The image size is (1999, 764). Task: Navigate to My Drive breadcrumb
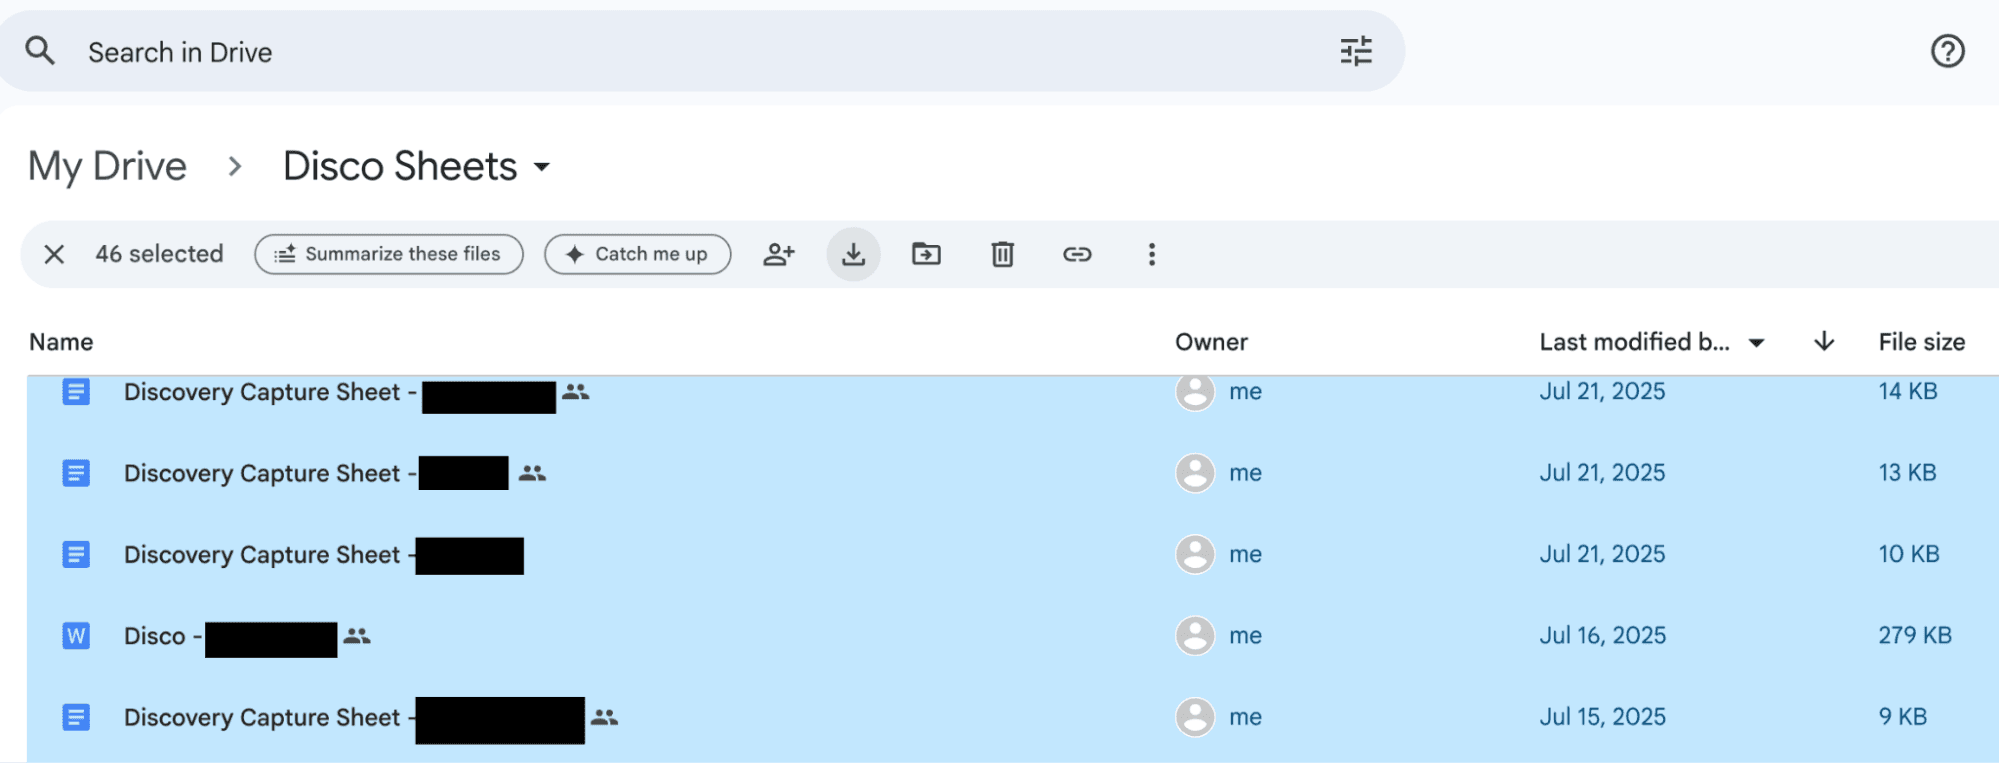click(108, 166)
